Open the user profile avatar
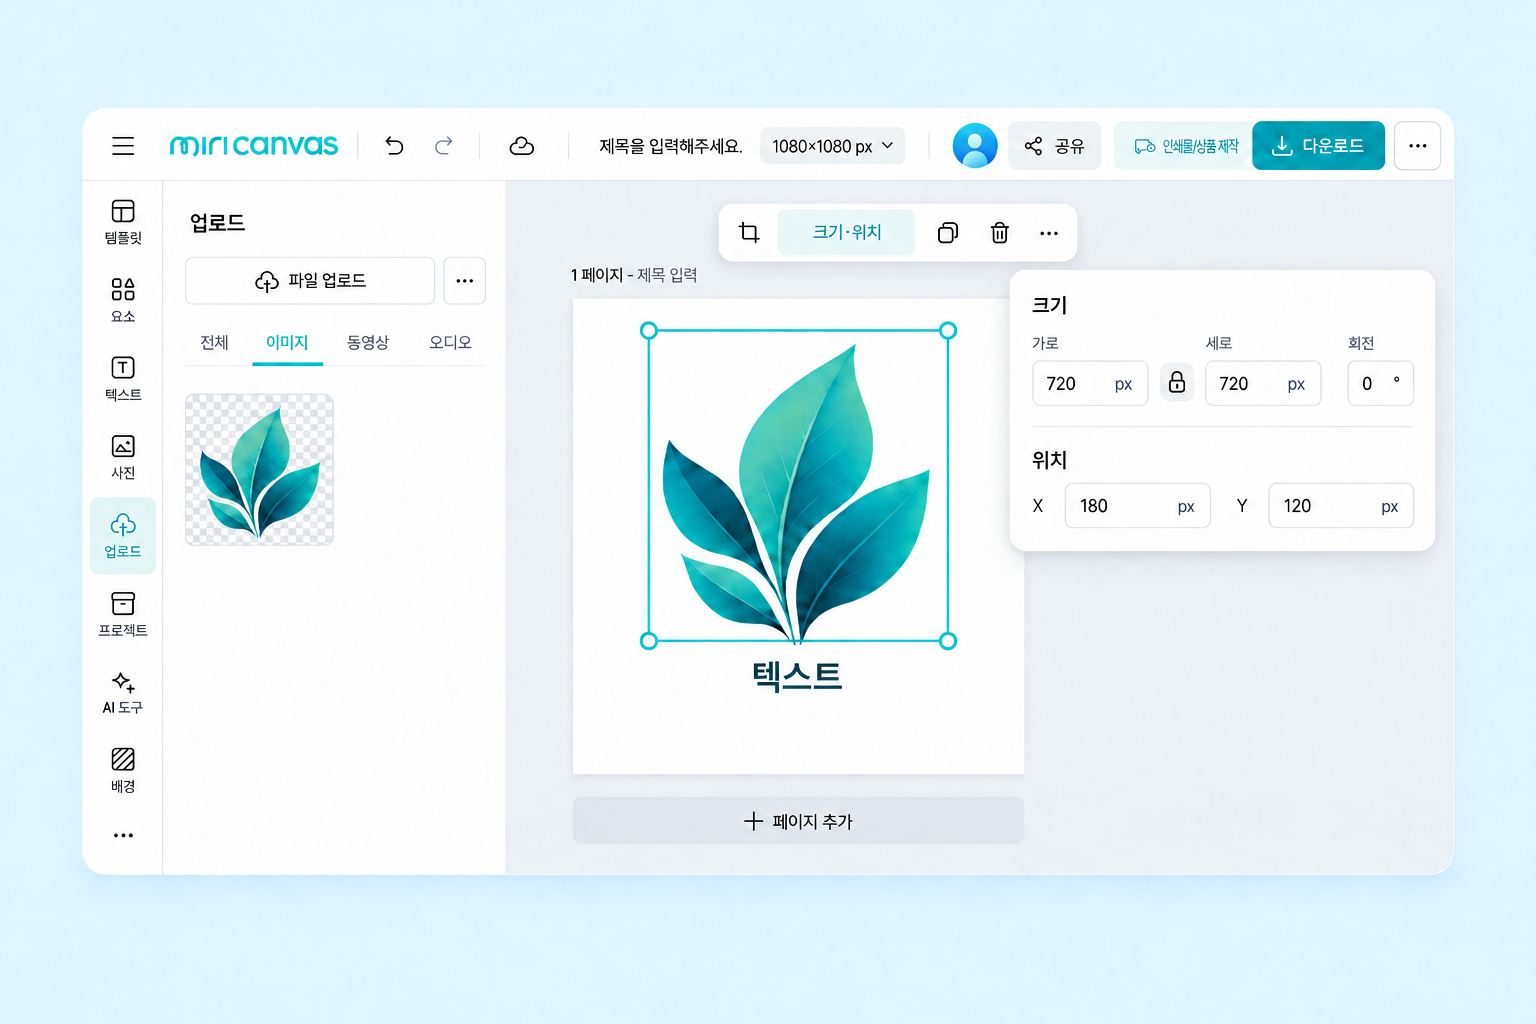1536x1024 pixels. coord(975,146)
